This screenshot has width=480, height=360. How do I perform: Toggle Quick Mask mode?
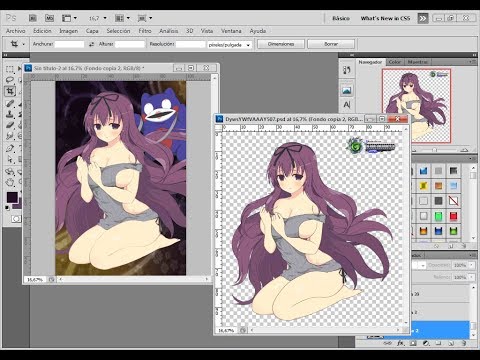coord(15,219)
